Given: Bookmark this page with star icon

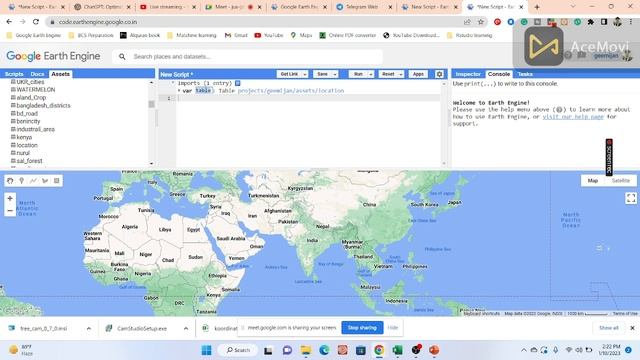Looking at the screenshot, I should [x=481, y=22].
